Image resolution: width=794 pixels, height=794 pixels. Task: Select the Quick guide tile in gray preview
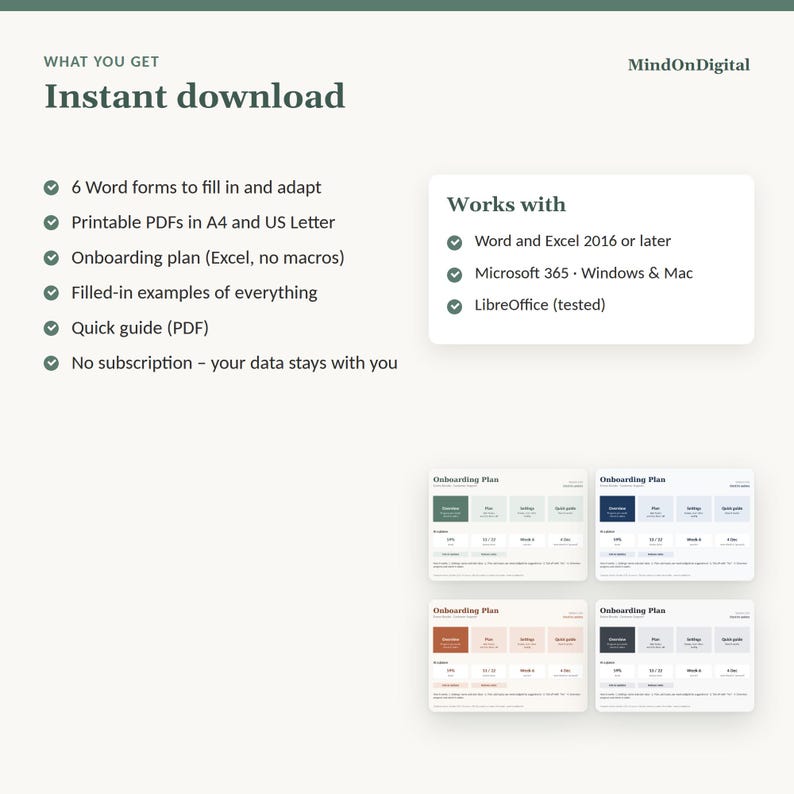pos(732,640)
